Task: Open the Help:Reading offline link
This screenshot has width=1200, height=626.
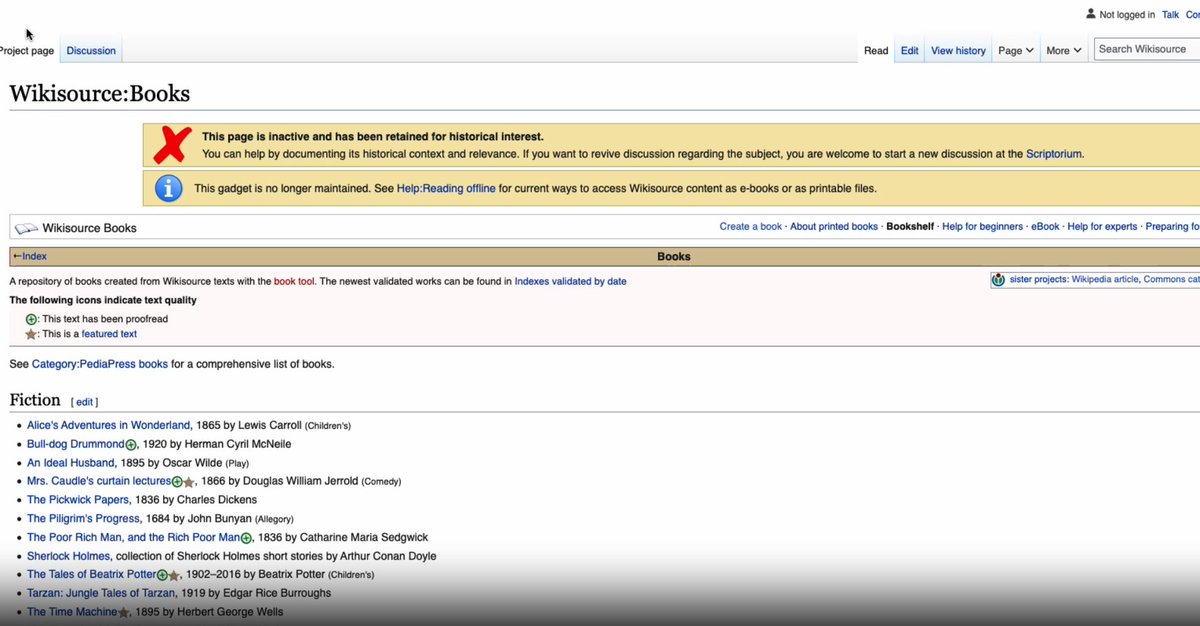Action: tap(446, 188)
